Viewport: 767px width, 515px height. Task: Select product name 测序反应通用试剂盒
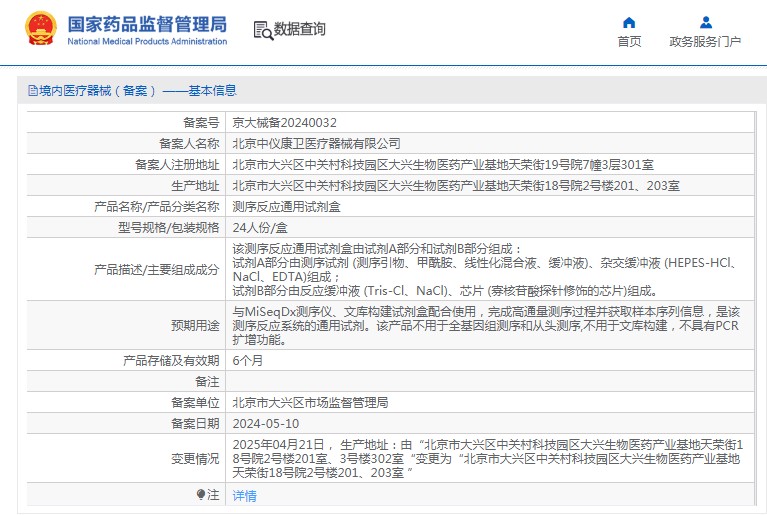(286, 206)
